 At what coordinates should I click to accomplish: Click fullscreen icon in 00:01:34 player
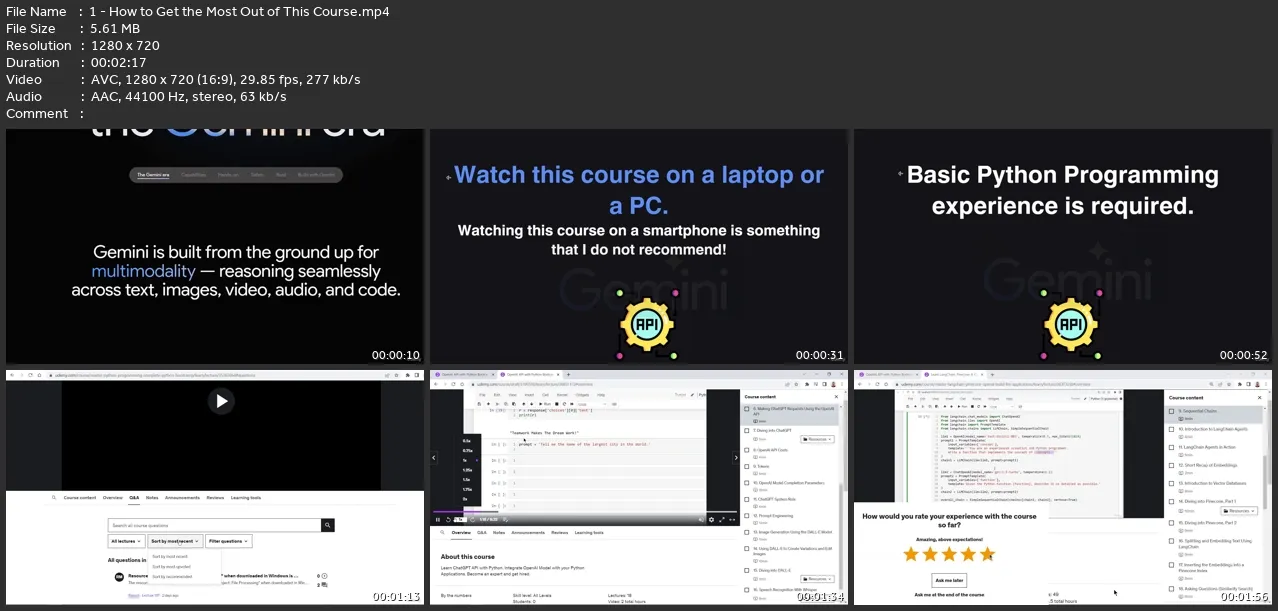pos(722,520)
